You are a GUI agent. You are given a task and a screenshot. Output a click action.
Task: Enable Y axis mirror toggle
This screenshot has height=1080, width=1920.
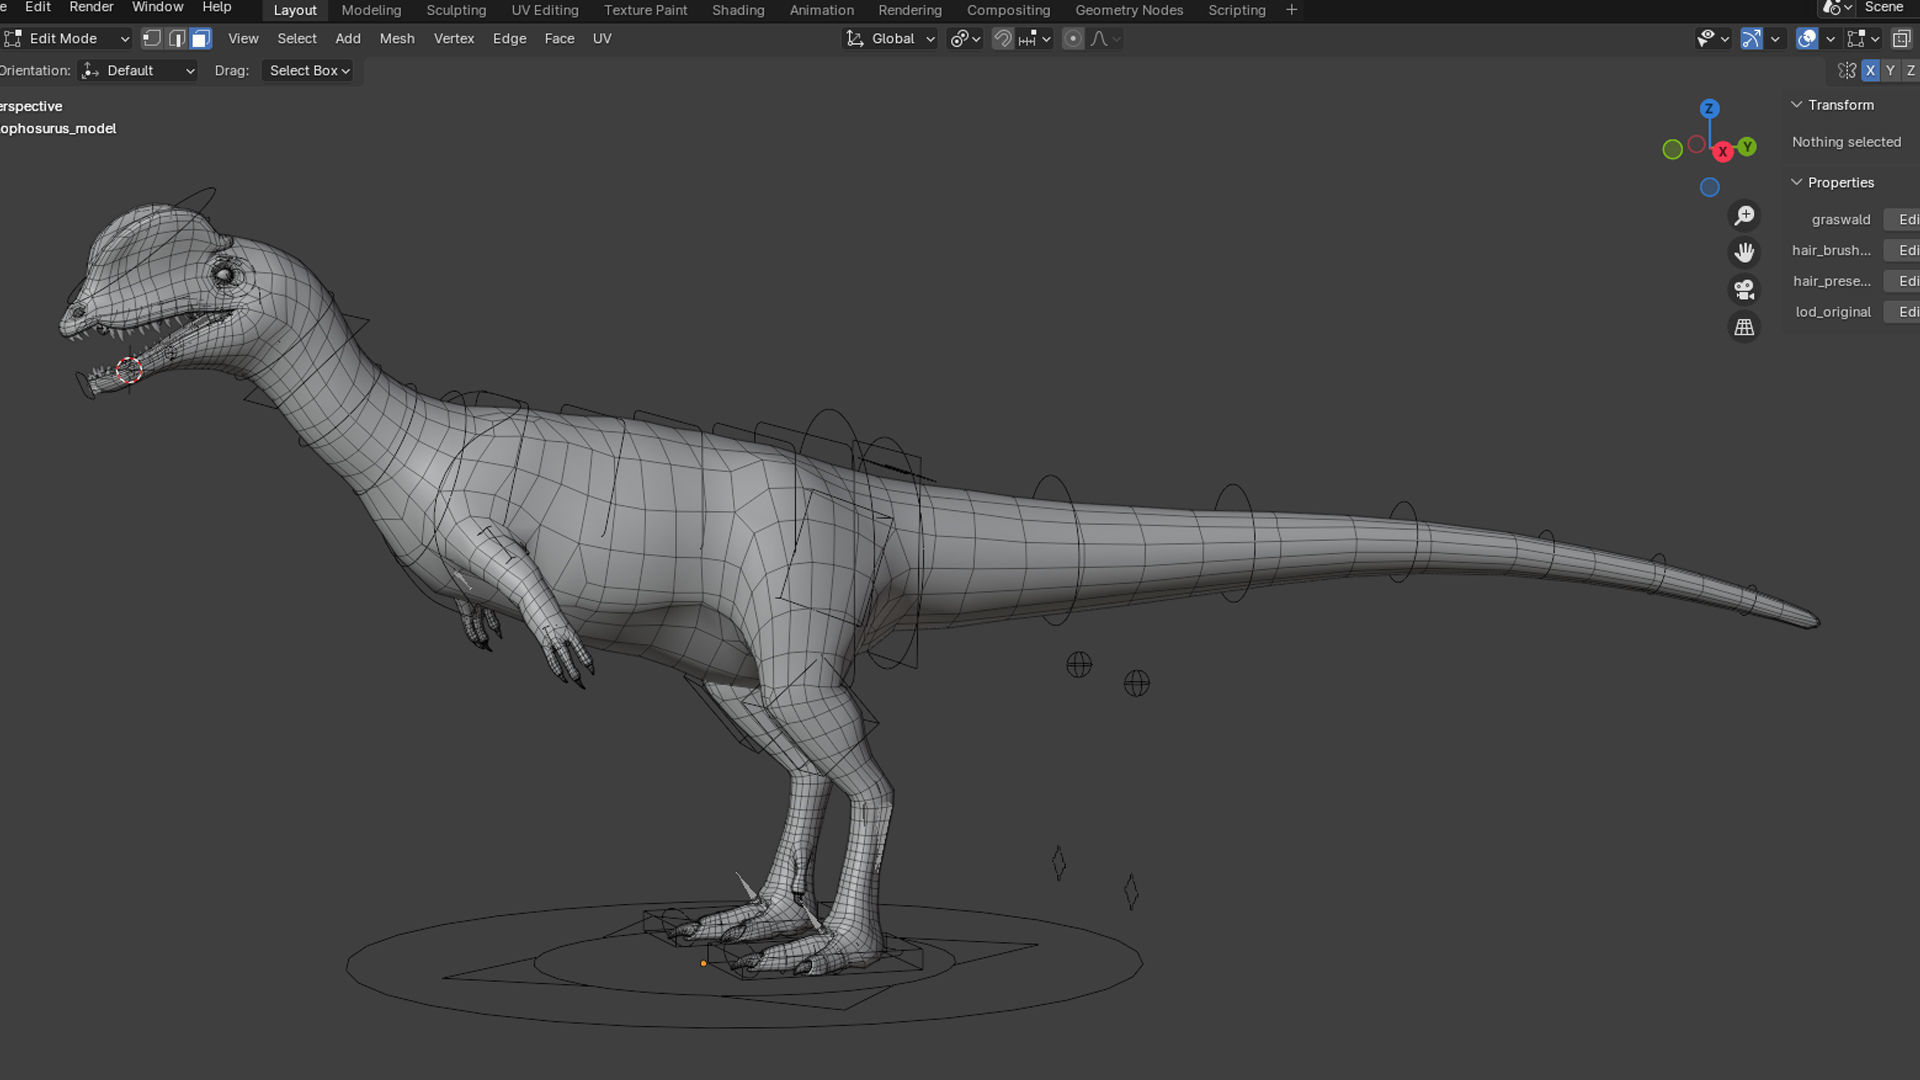(x=1890, y=71)
